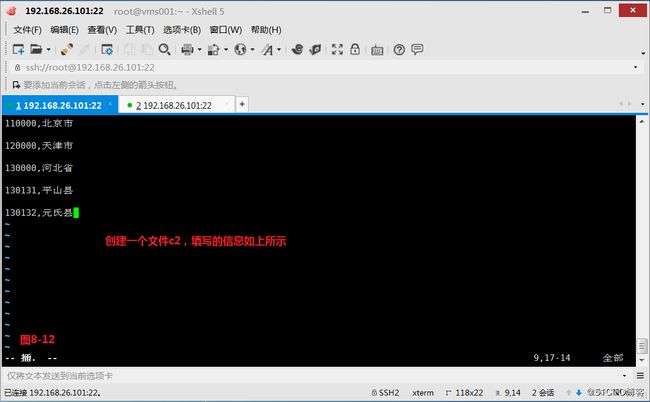Open the 选项卡(B) menu
This screenshot has width=650, height=402.
[182, 30]
